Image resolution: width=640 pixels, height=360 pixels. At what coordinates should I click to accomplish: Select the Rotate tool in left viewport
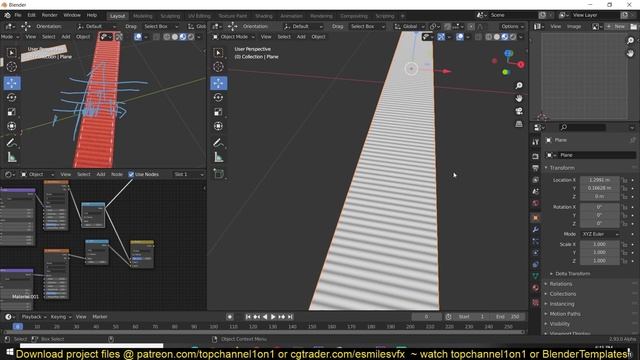coord(12,98)
